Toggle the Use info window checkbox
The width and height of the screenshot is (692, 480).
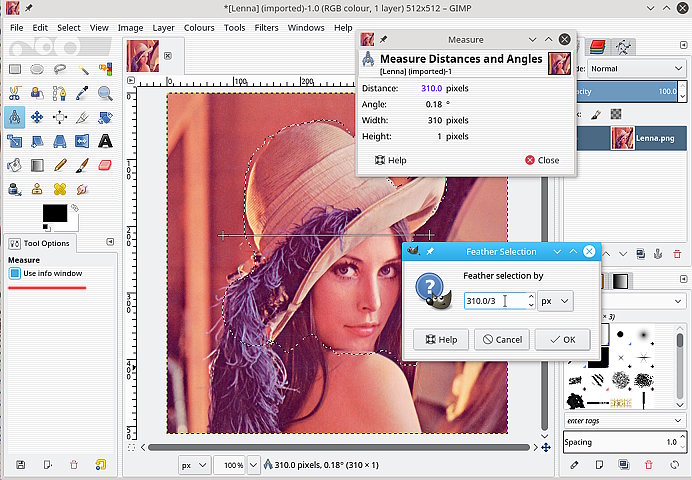[x=15, y=273]
